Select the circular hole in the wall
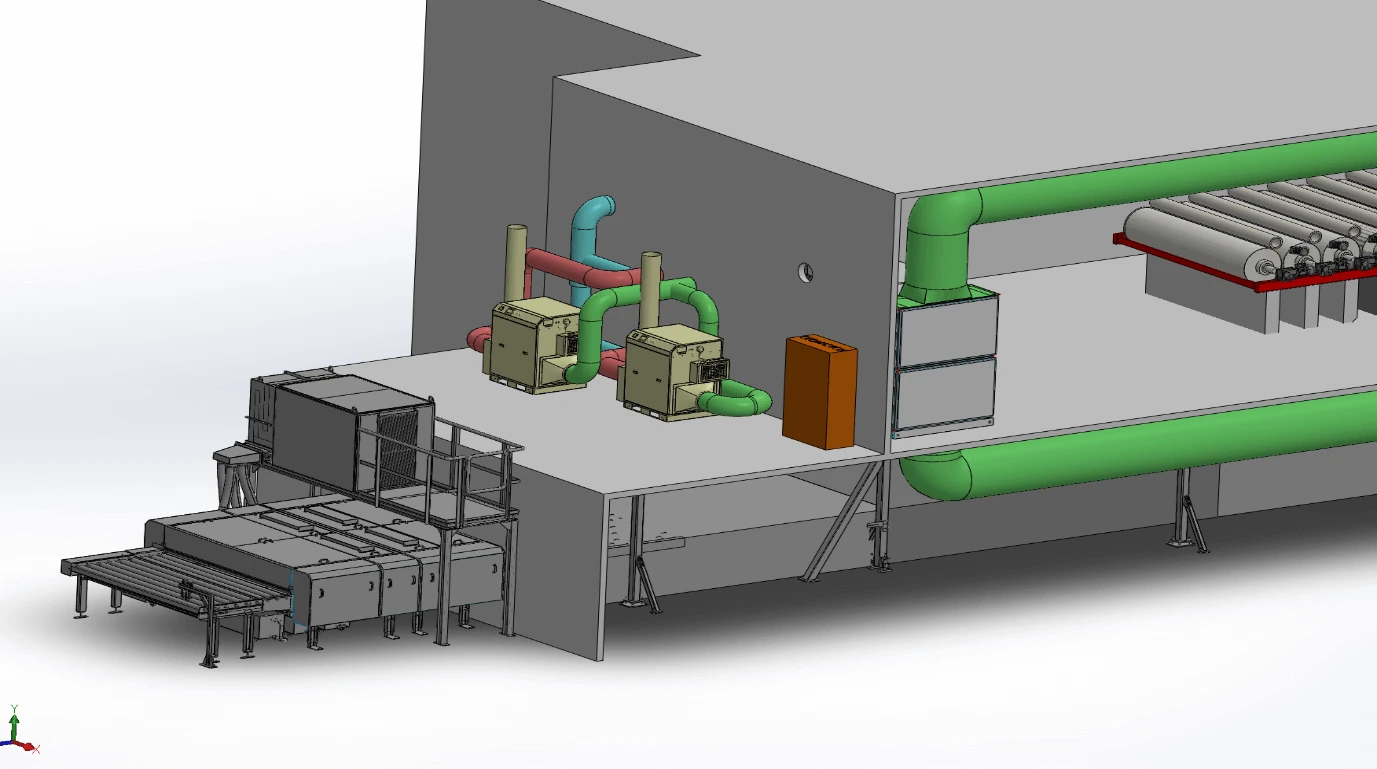The width and height of the screenshot is (1377, 769). point(806,272)
